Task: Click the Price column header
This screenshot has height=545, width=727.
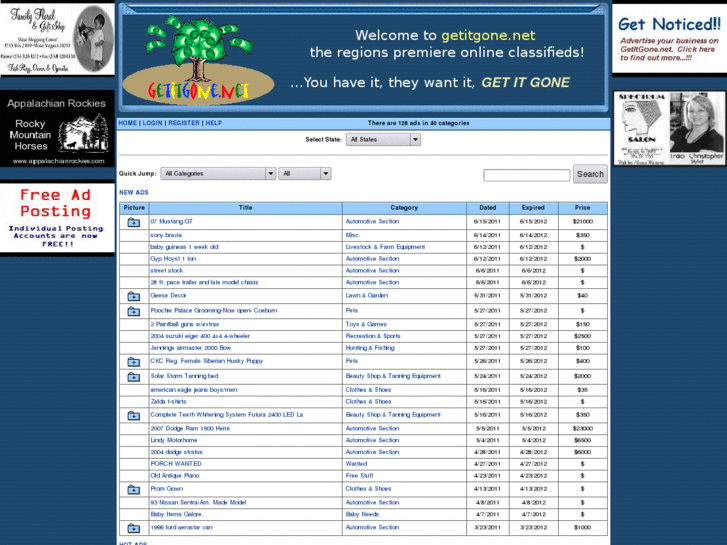Action: (583, 208)
